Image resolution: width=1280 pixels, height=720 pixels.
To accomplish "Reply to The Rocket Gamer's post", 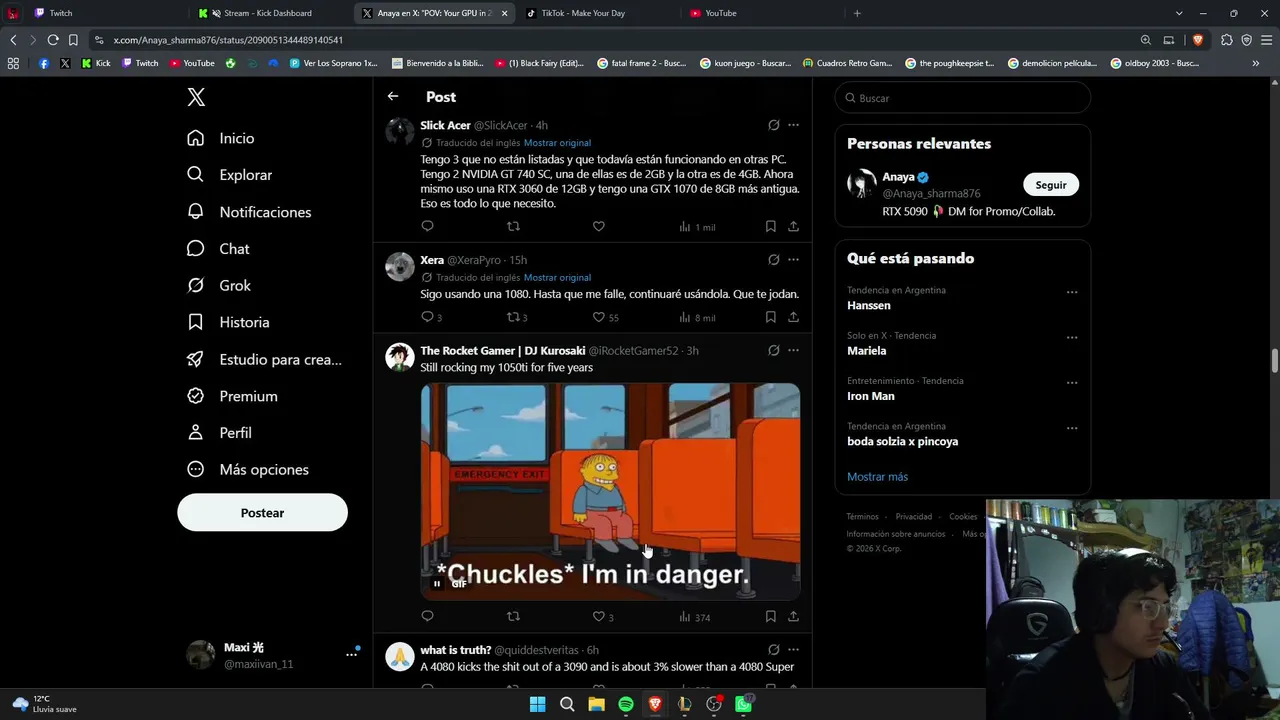I will [x=427, y=616].
